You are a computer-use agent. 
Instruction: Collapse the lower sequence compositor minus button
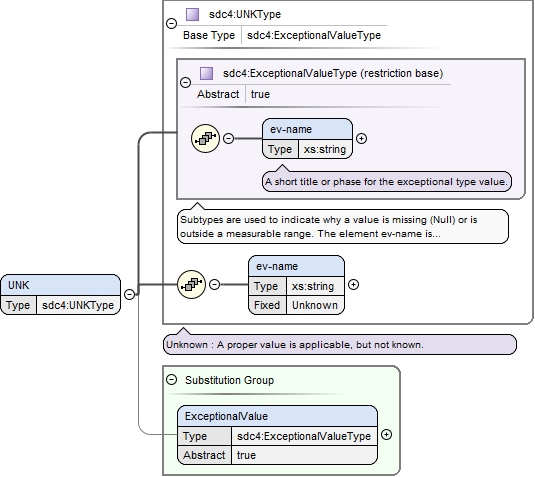pos(214,284)
